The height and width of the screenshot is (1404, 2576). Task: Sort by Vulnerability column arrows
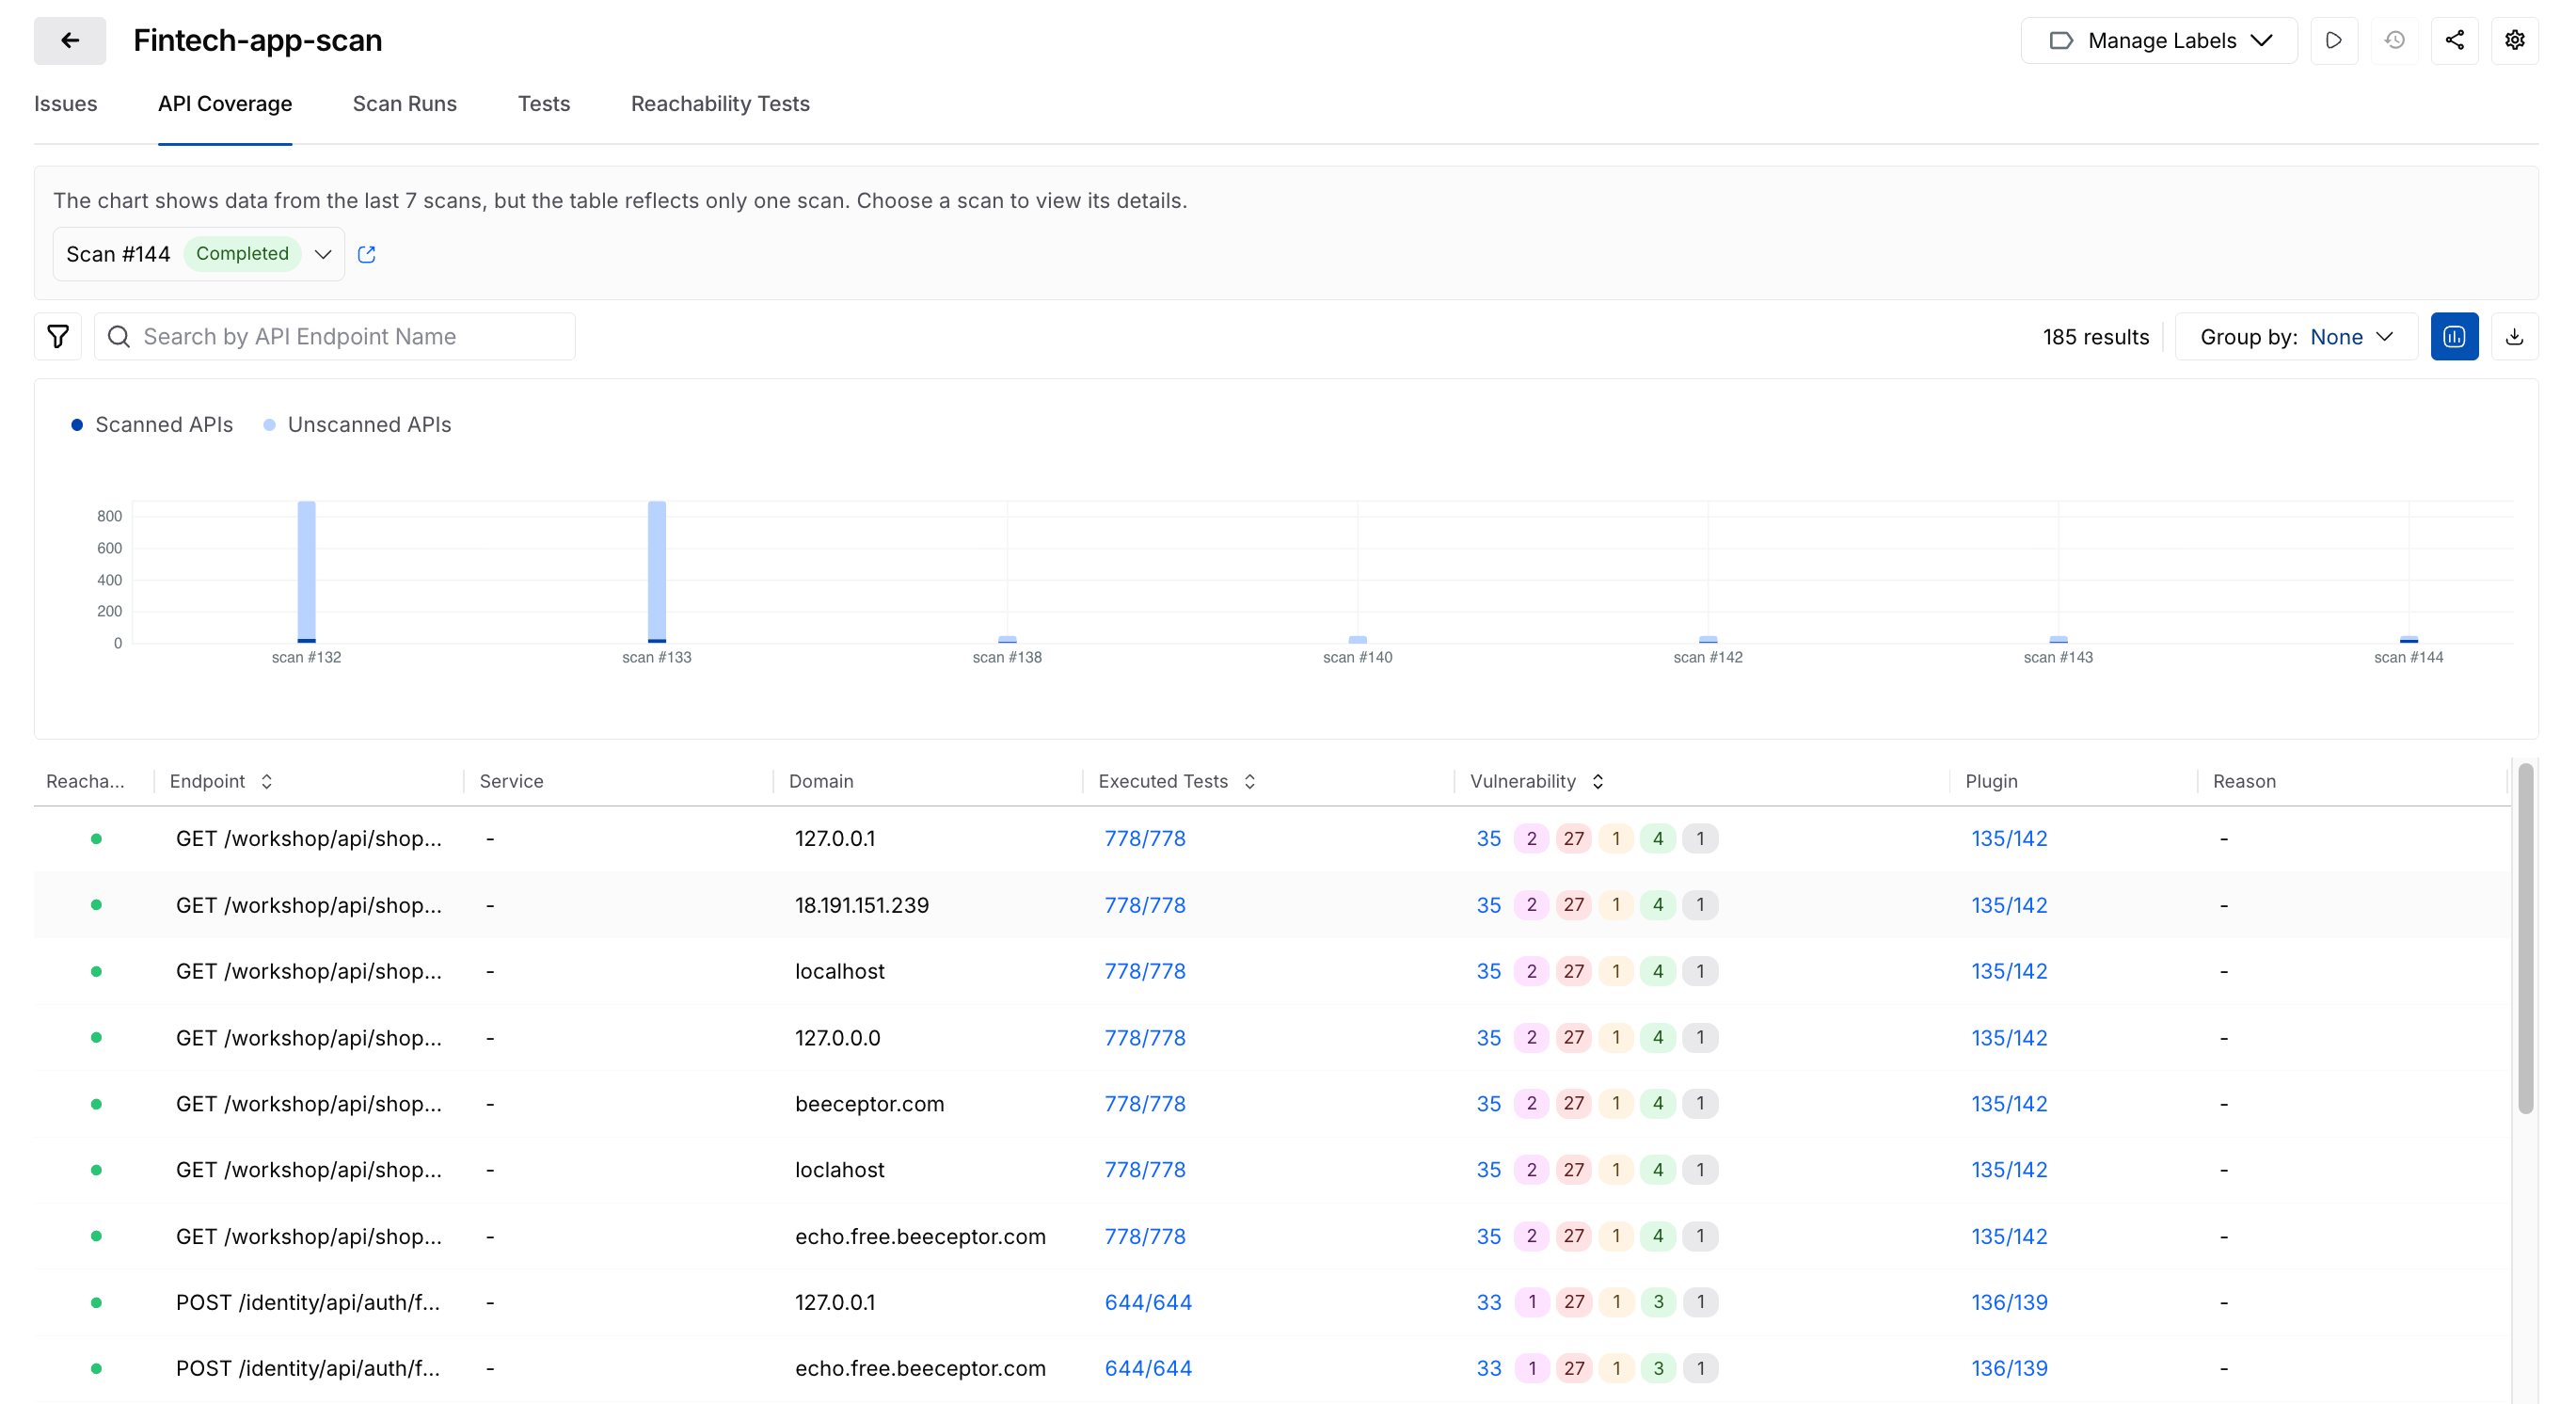click(x=1598, y=781)
